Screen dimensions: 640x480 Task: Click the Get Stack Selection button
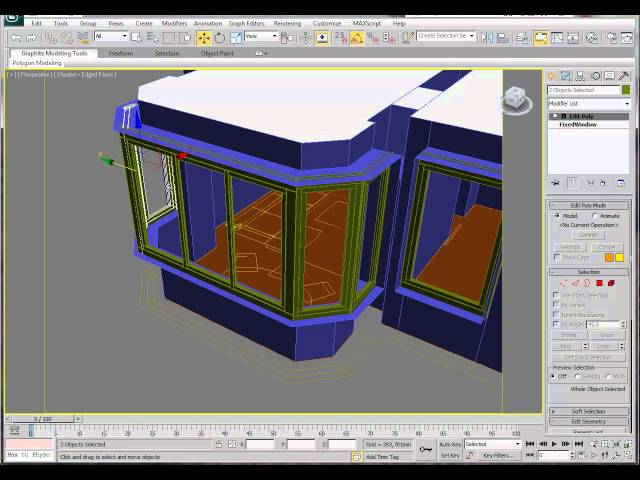588,357
